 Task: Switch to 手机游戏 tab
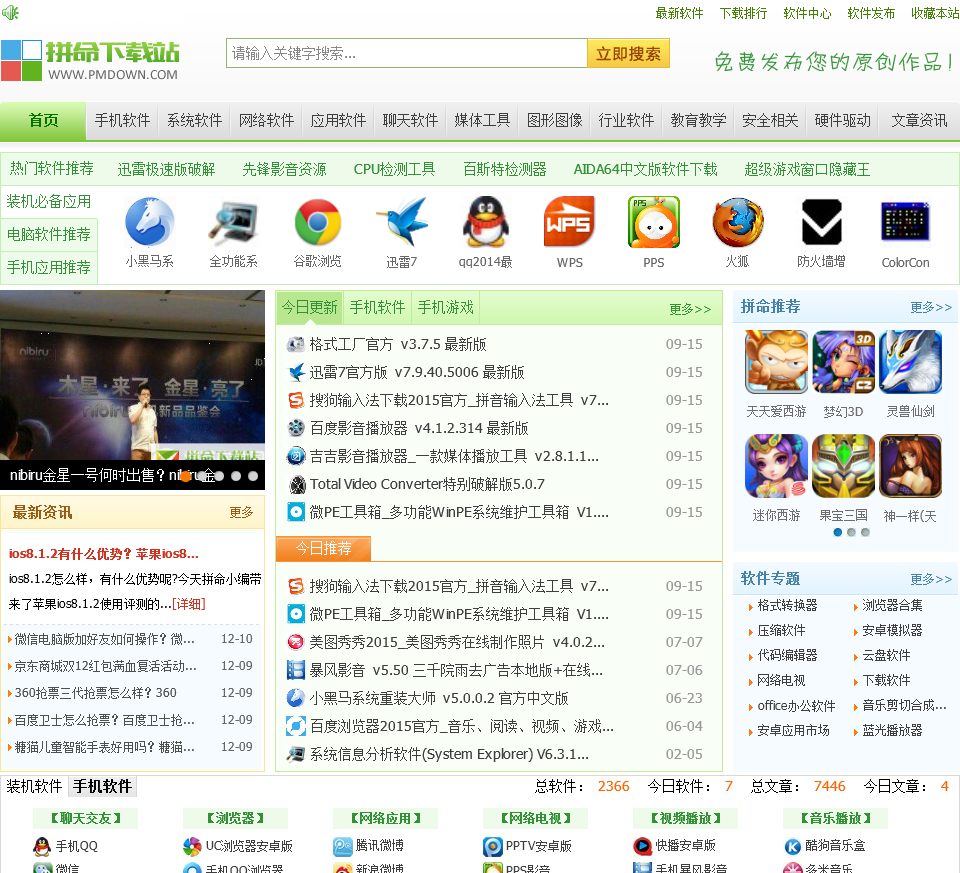(x=445, y=307)
